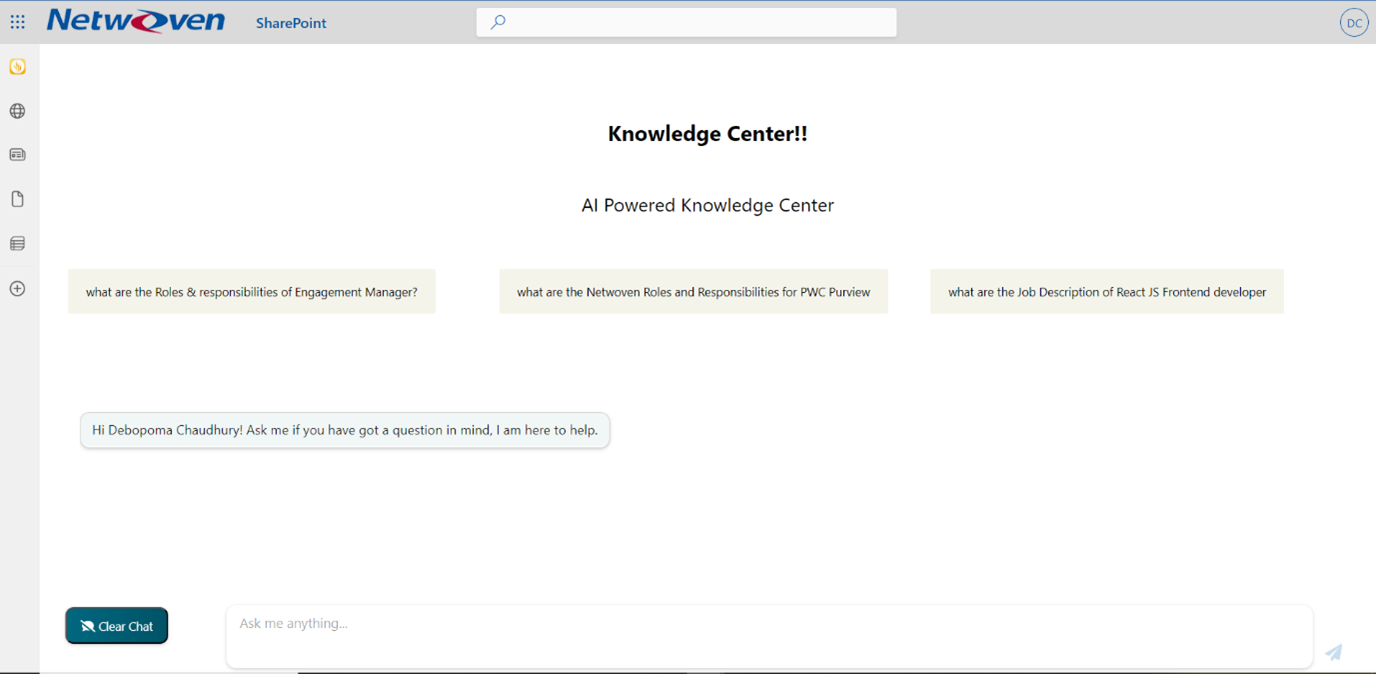Click the greeting message bubble

tap(344, 430)
